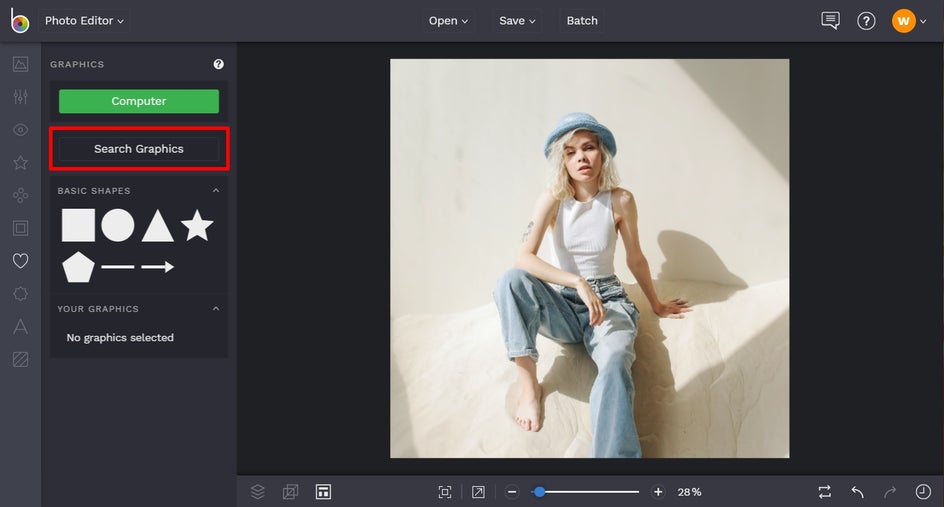
Task: Click the photo on the canvas
Action: [x=589, y=258]
